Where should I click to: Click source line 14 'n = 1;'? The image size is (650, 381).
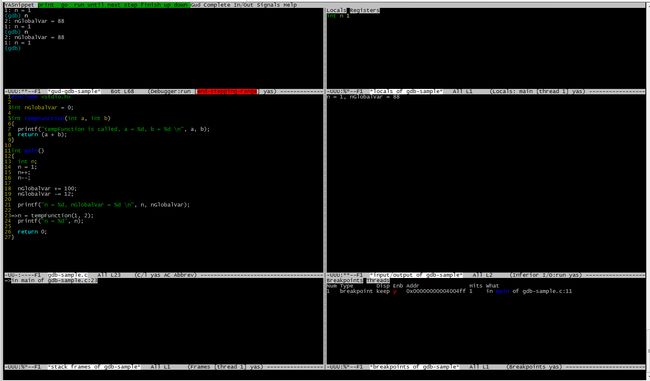click(27, 167)
